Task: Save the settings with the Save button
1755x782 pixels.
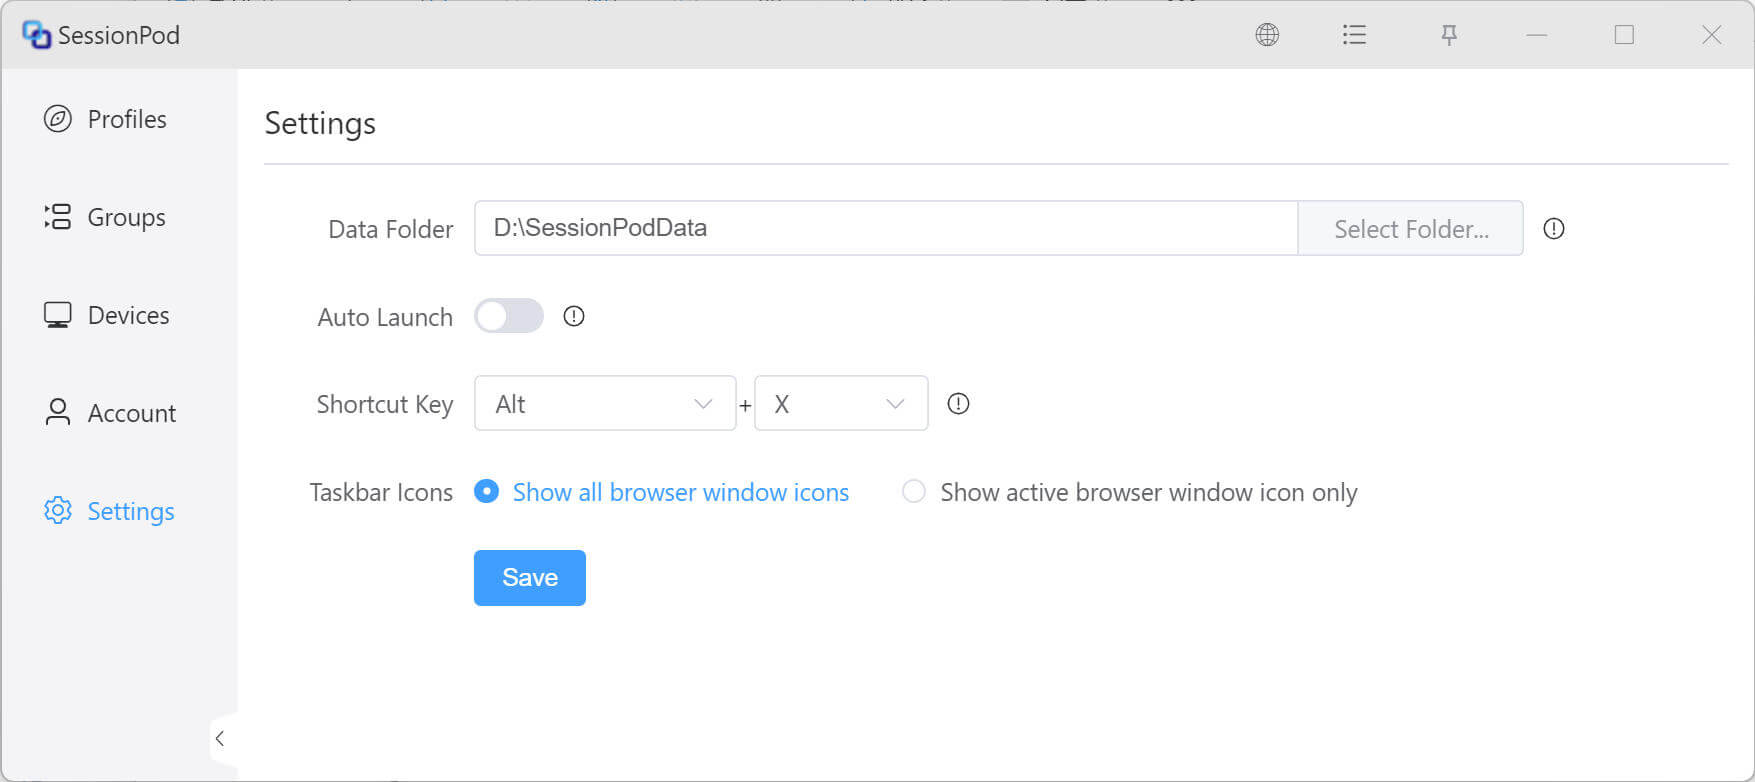Action: (530, 578)
